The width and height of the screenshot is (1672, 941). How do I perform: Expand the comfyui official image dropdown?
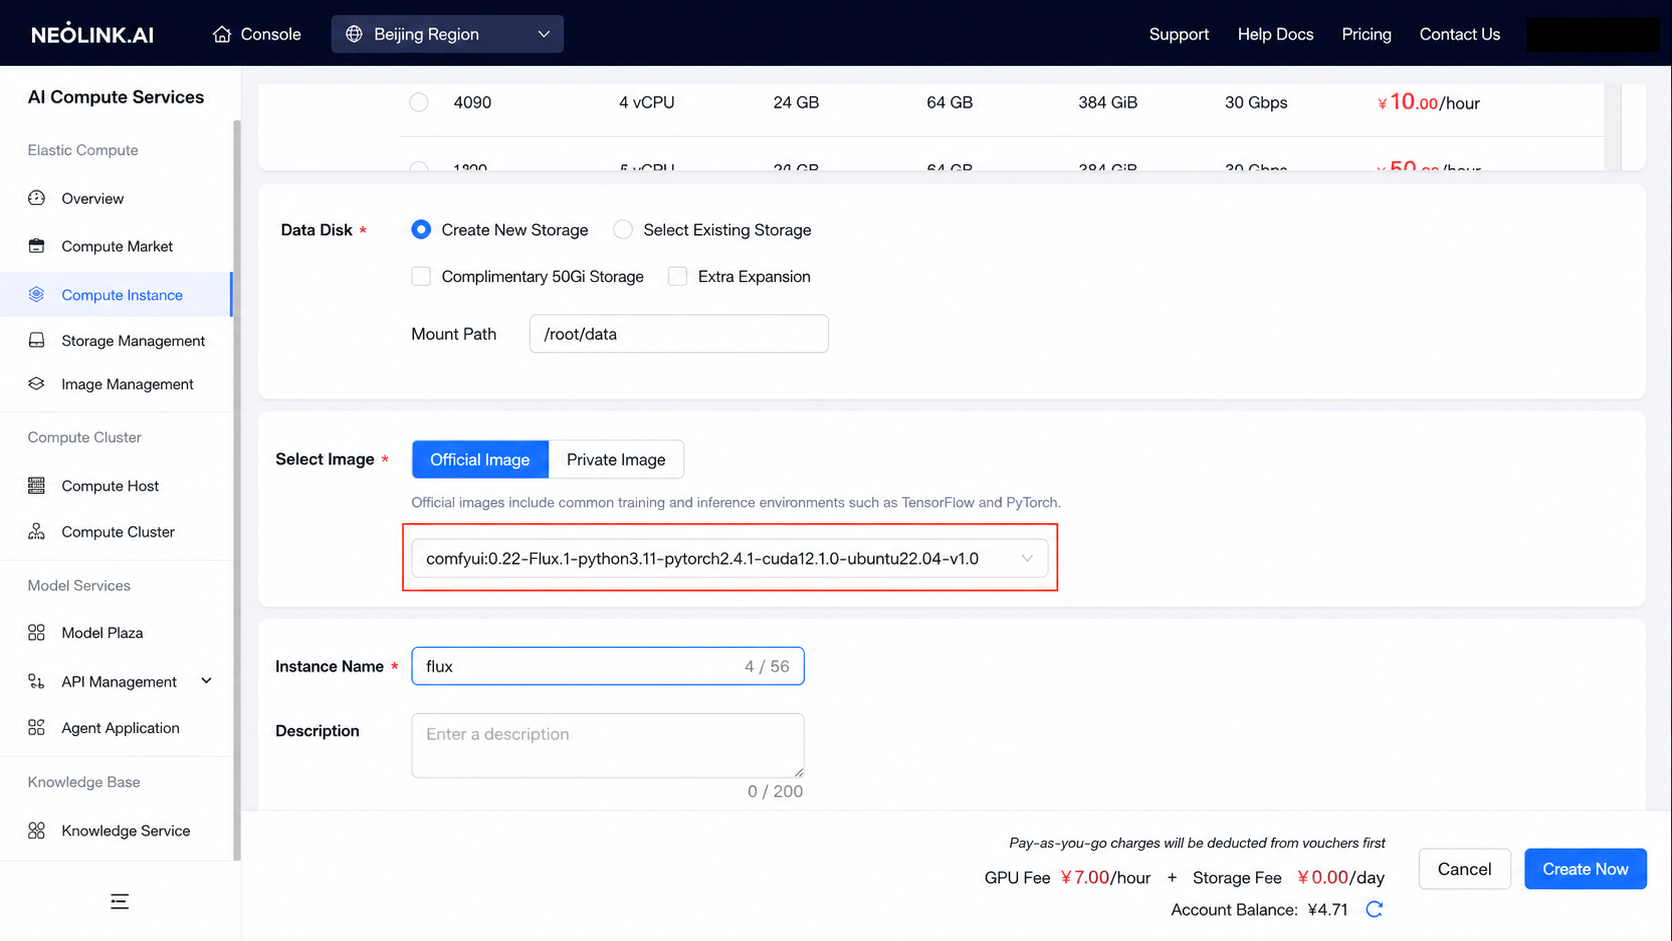tap(730, 558)
